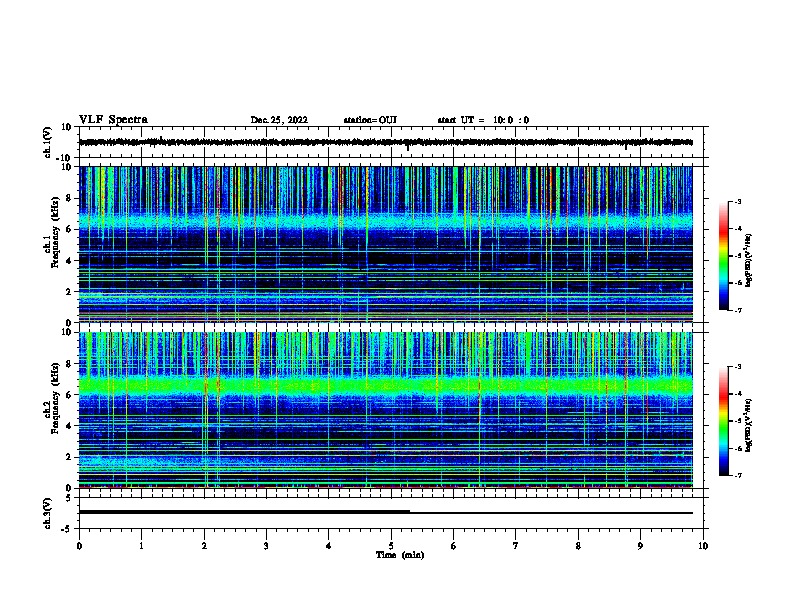Click the "VLF Spectra" plot title
Viewport: 792px width, 612px height.
click(113, 120)
